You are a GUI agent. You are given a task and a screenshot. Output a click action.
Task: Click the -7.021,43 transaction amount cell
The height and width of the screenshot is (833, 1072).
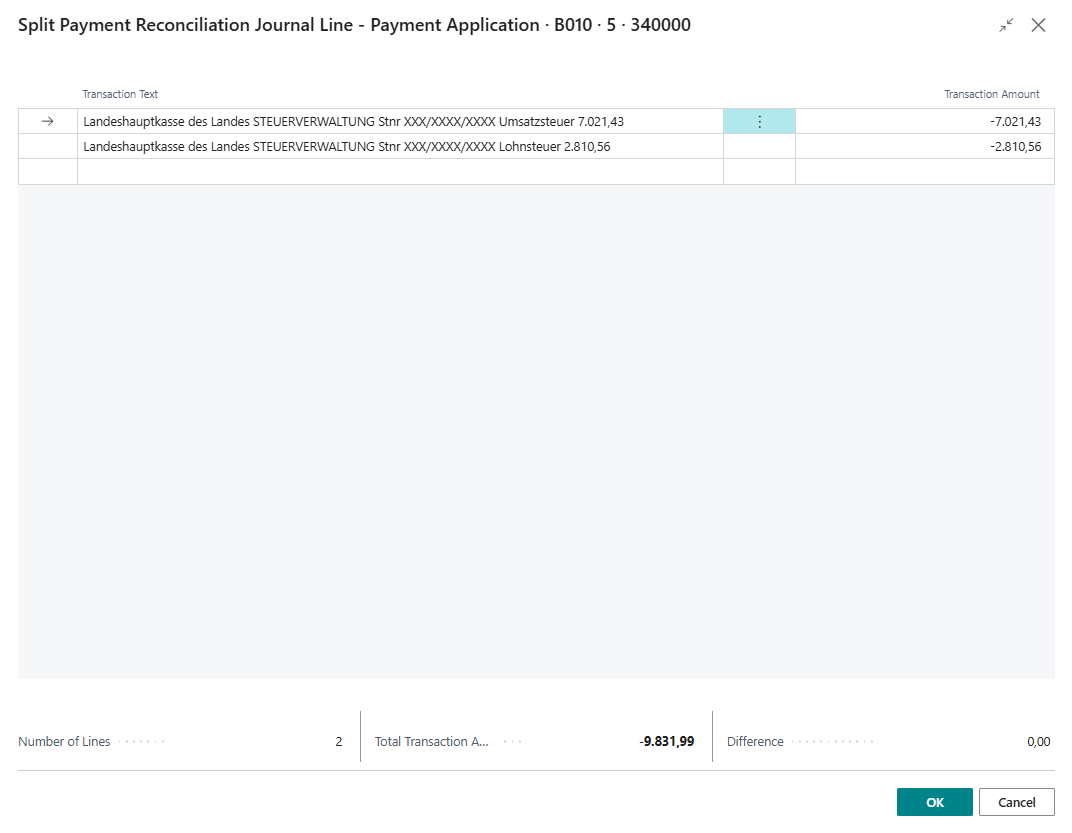(x=925, y=121)
